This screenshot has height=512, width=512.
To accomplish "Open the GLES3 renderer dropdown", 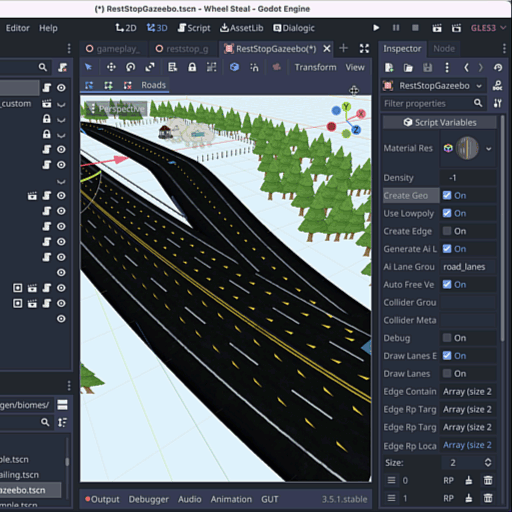I will 488,28.
